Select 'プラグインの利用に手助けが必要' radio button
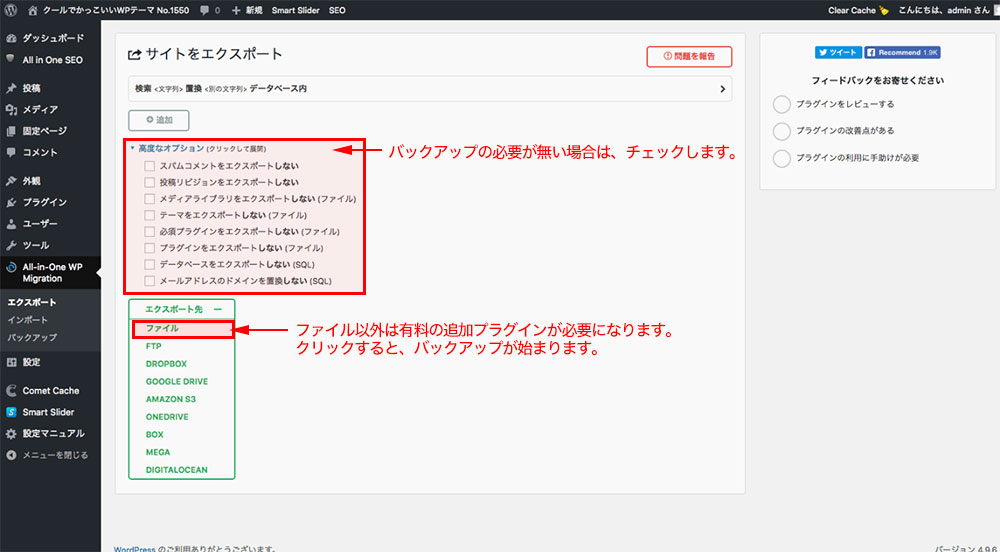 tap(782, 158)
